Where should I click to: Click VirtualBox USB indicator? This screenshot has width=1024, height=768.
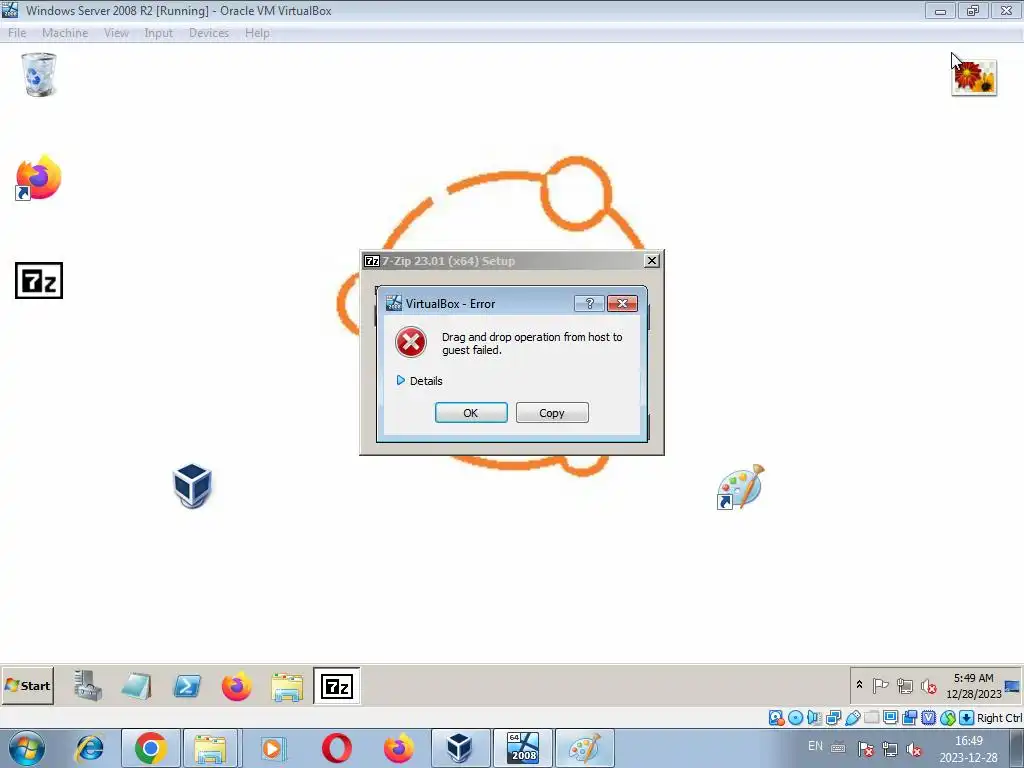tap(852, 718)
